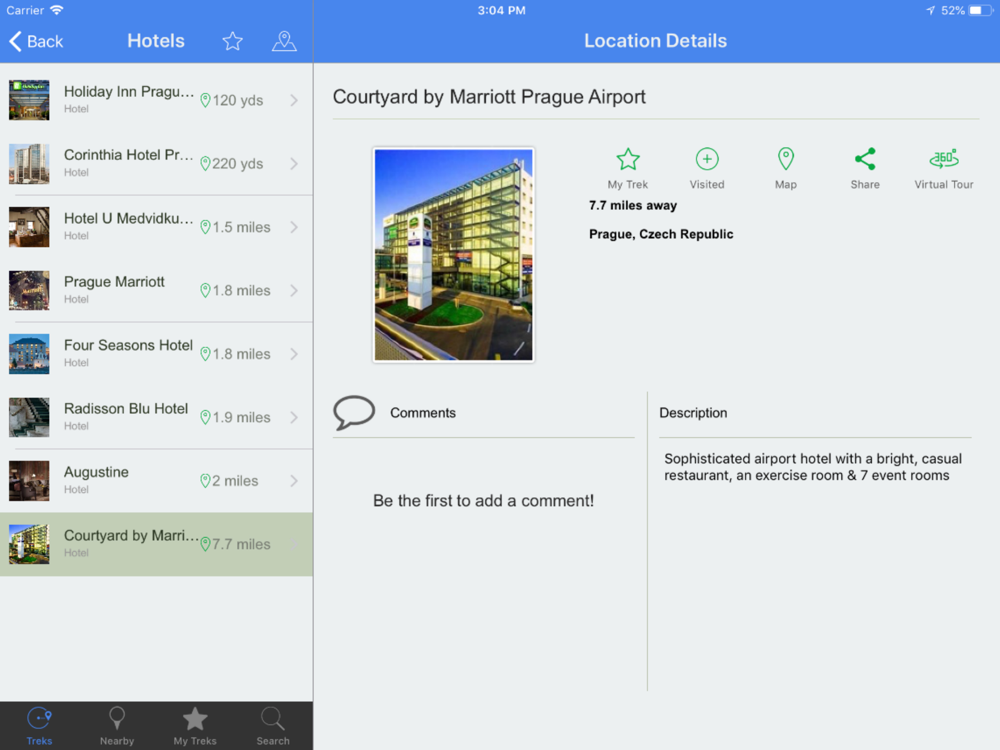Screen dimensions: 1000x750
Task: Click Augustine thumbnail image
Action: (29, 481)
